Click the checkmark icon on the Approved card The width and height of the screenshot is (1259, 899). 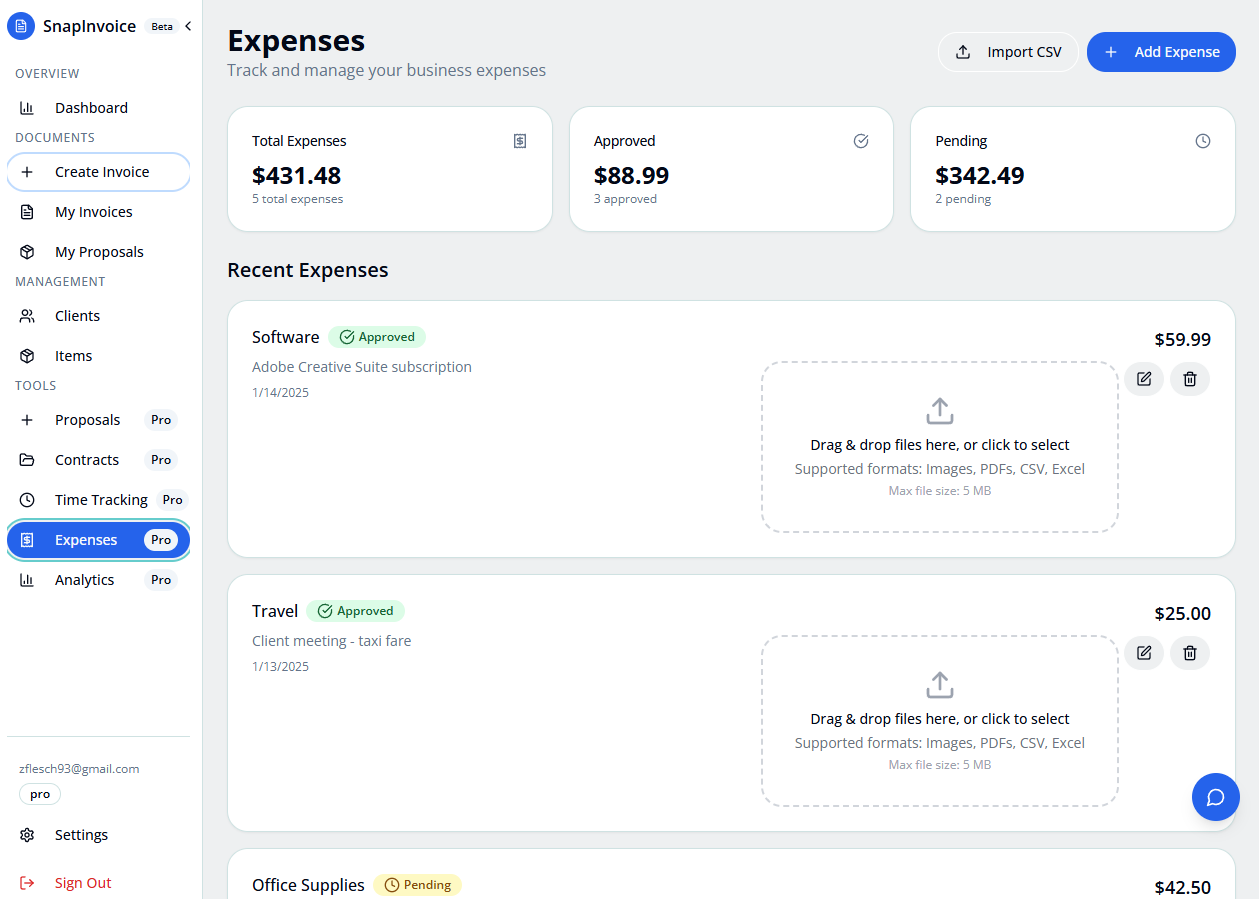[861, 141]
